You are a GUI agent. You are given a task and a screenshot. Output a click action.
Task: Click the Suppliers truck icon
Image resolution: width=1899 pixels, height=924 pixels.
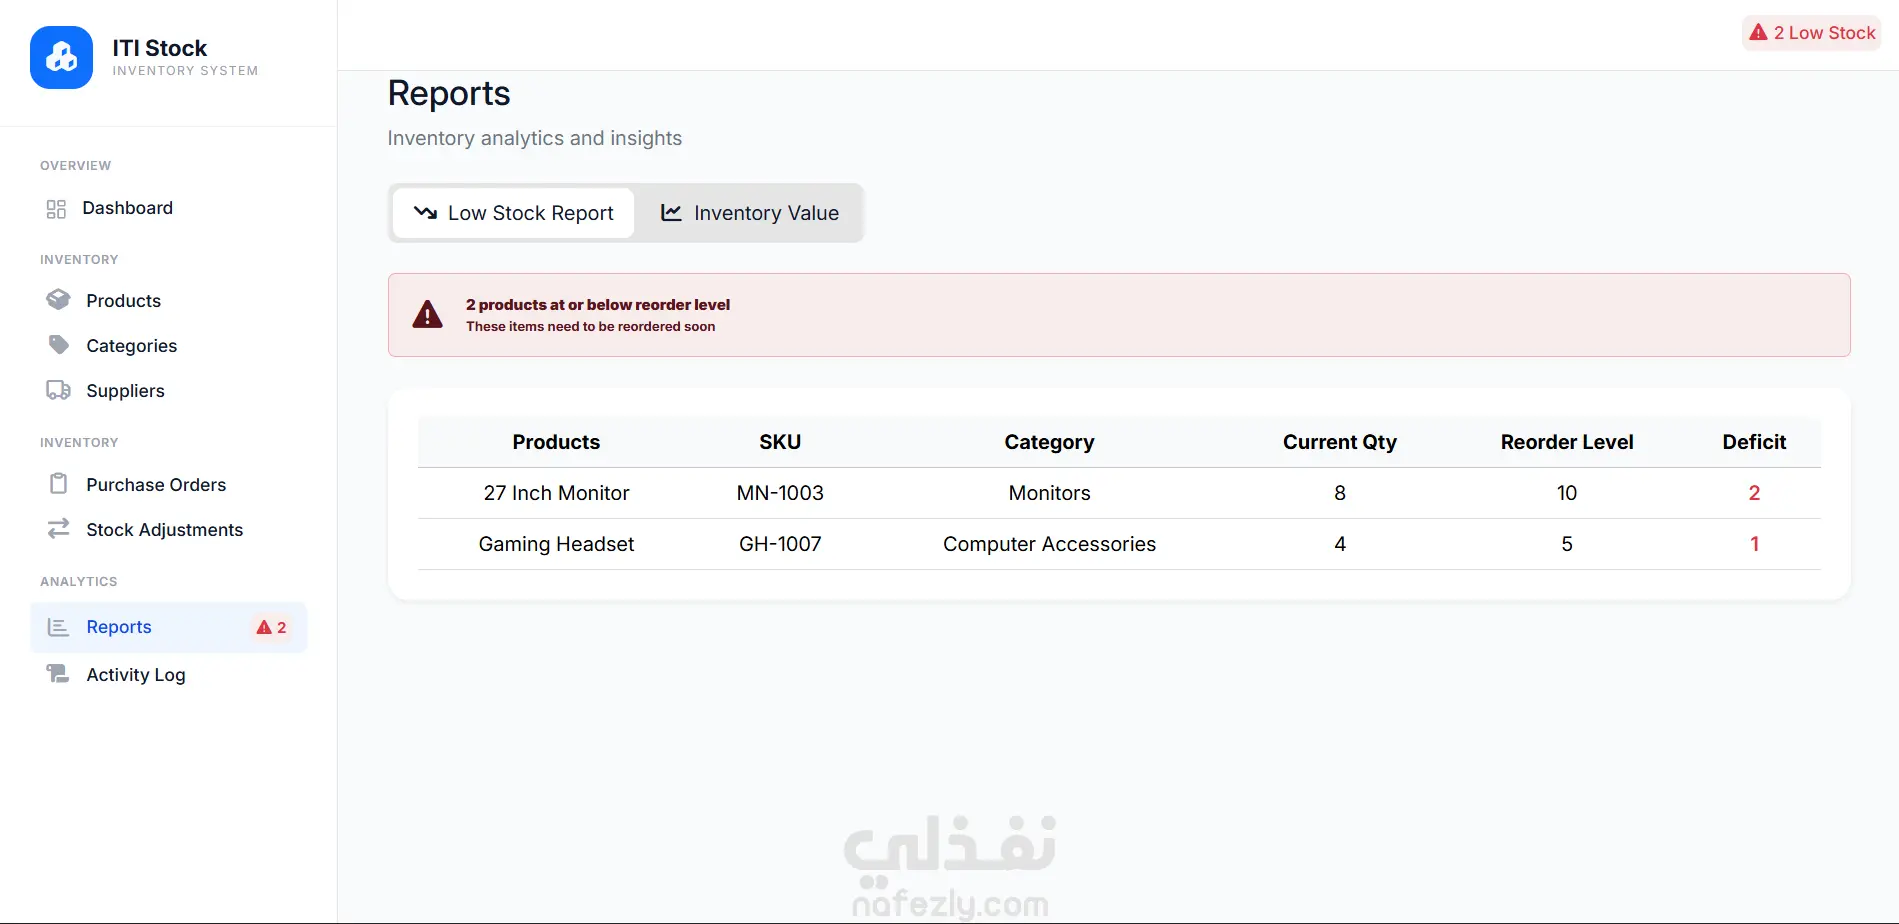[x=58, y=390]
